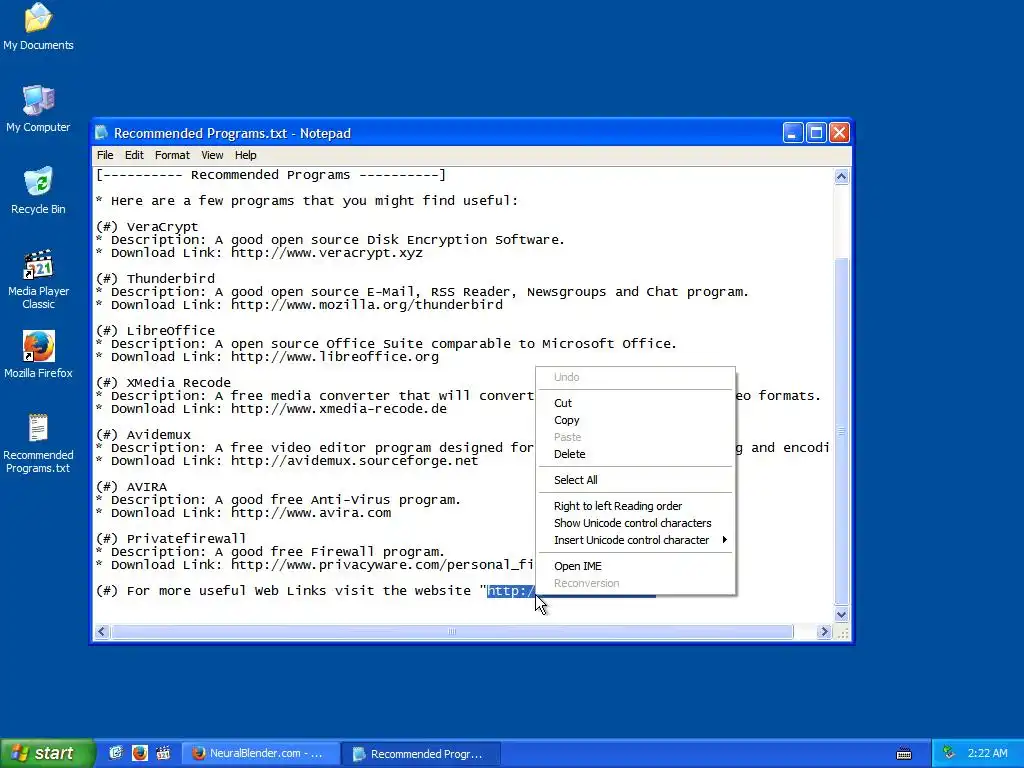Click the vertical scrollbar up arrow
The height and width of the screenshot is (768, 1024).
[x=841, y=176]
